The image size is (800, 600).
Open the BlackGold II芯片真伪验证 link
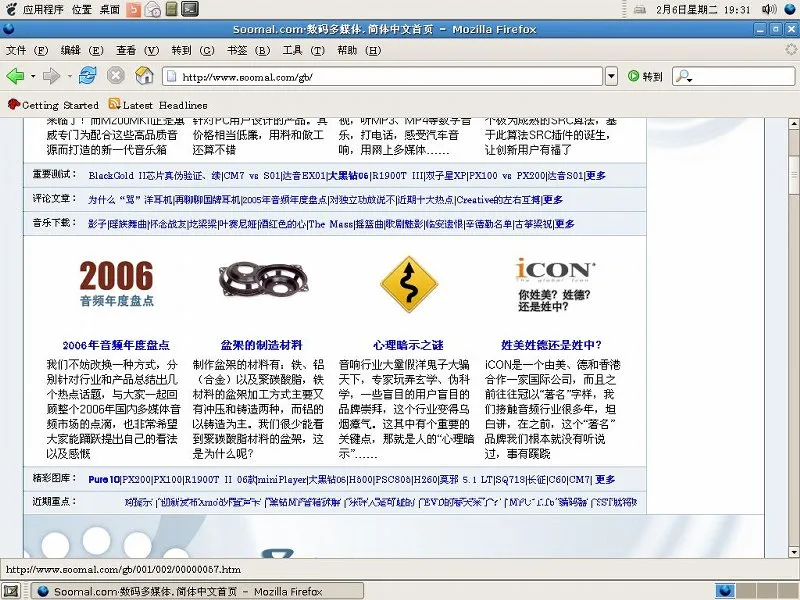click(x=155, y=176)
